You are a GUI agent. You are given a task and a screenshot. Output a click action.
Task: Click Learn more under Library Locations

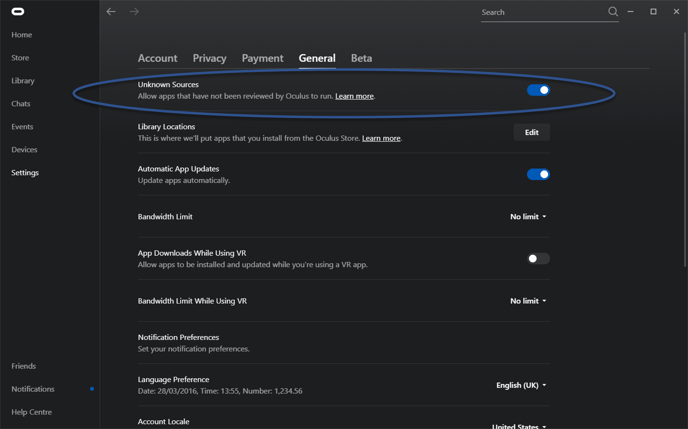click(x=381, y=138)
